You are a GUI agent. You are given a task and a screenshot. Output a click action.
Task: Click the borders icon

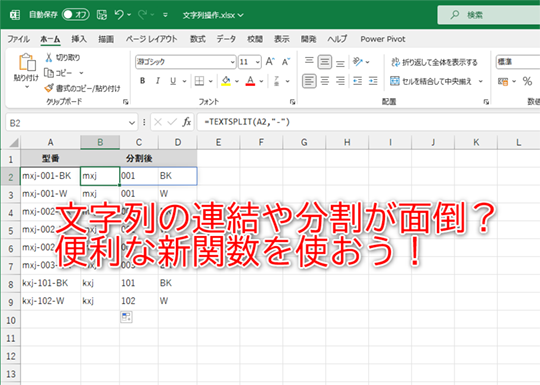[x=199, y=81]
